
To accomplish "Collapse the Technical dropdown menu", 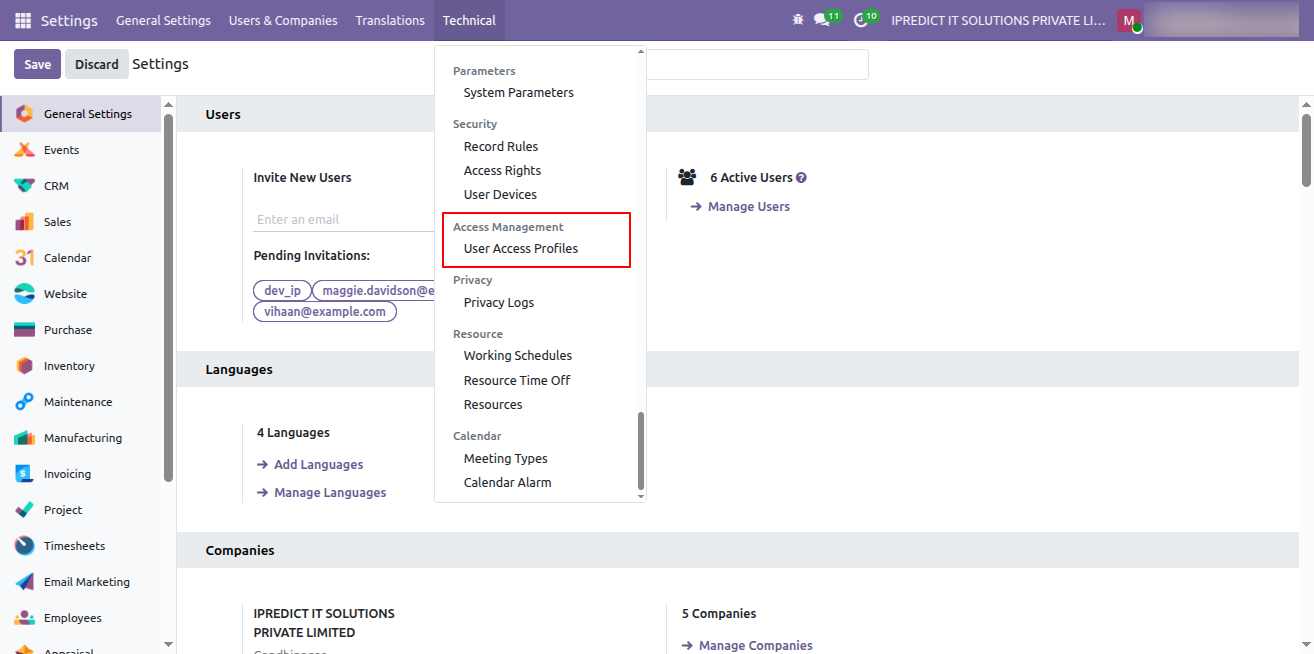I will (469, 20).
